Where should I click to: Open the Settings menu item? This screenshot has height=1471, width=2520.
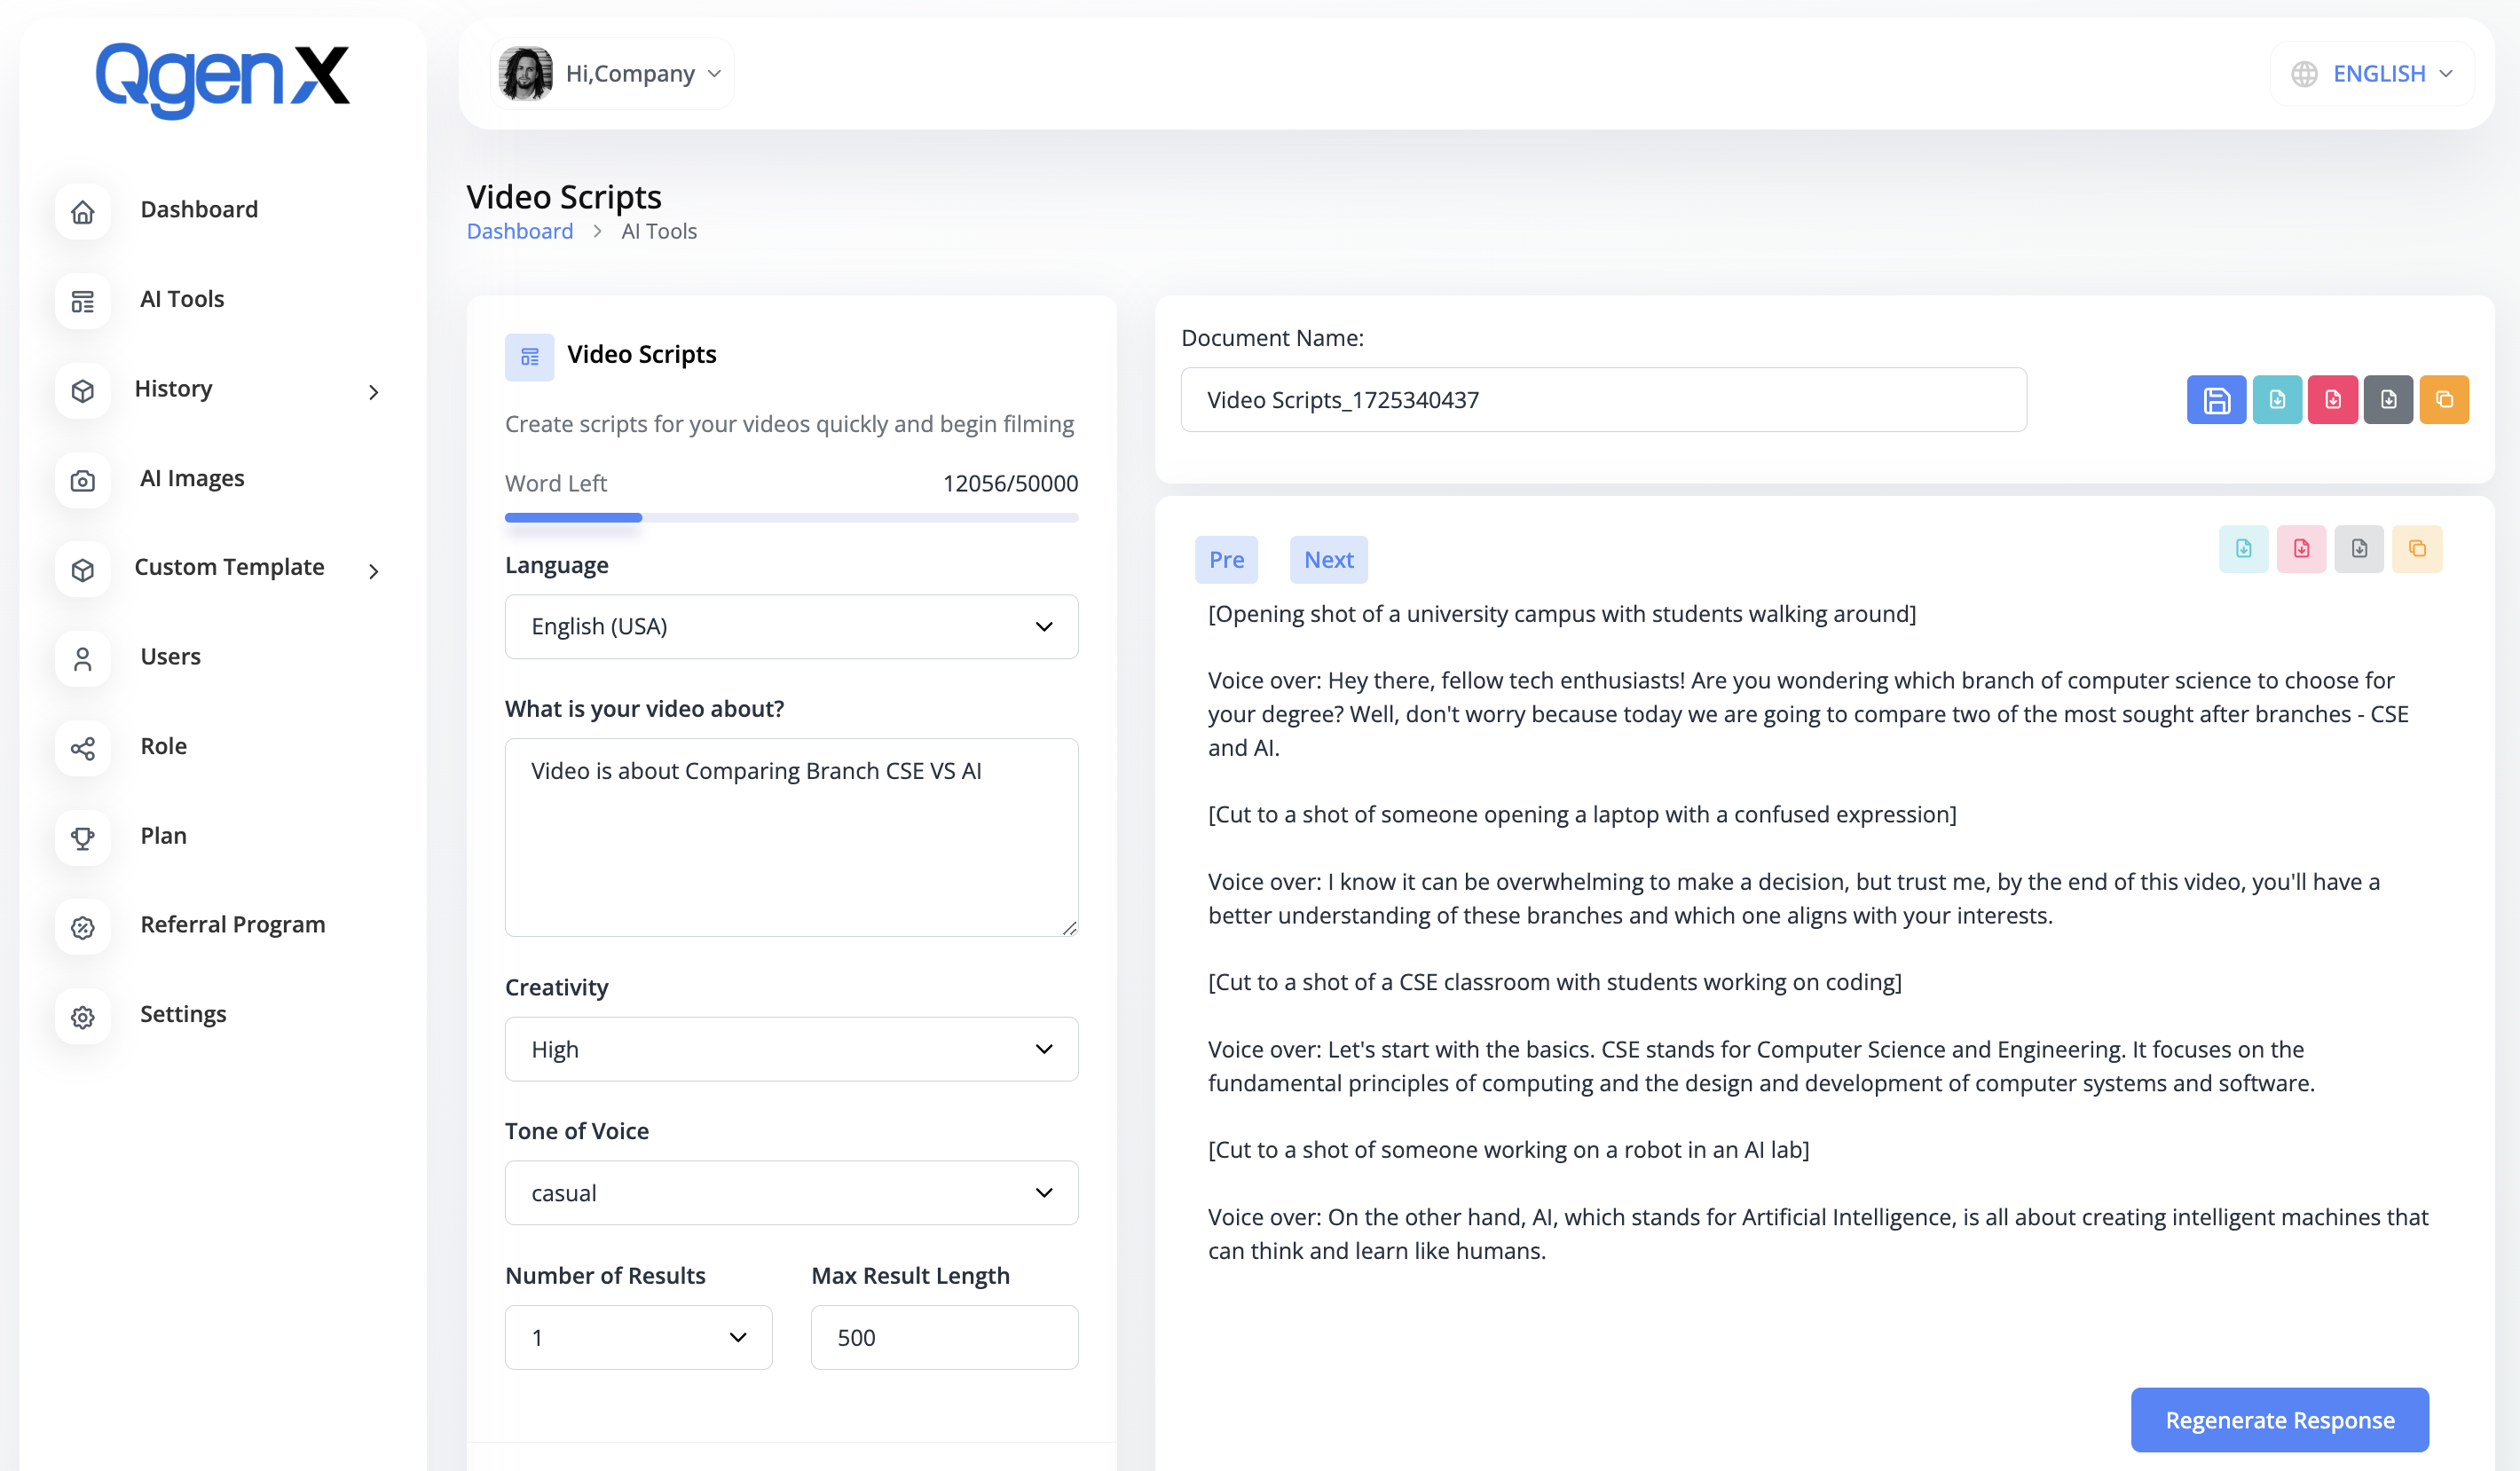point(183,1014)
